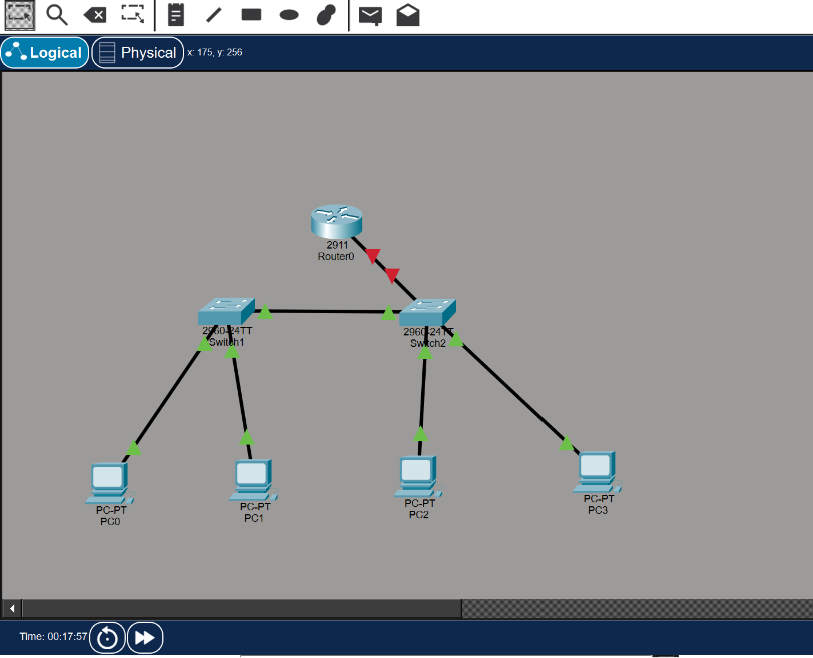813x658 pixels.
Task: Switch to the Physical workspace tab
Action: click(138, 52)
